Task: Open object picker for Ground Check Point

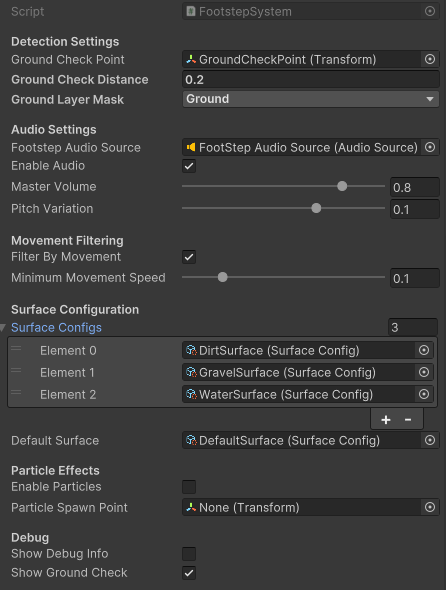Action: click(430, 59)
